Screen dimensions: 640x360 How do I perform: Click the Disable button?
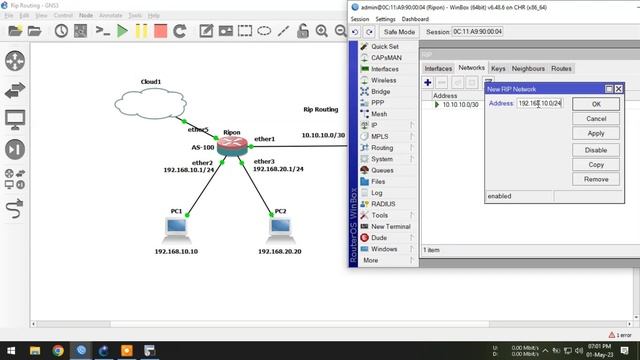(x=596, y=150)
